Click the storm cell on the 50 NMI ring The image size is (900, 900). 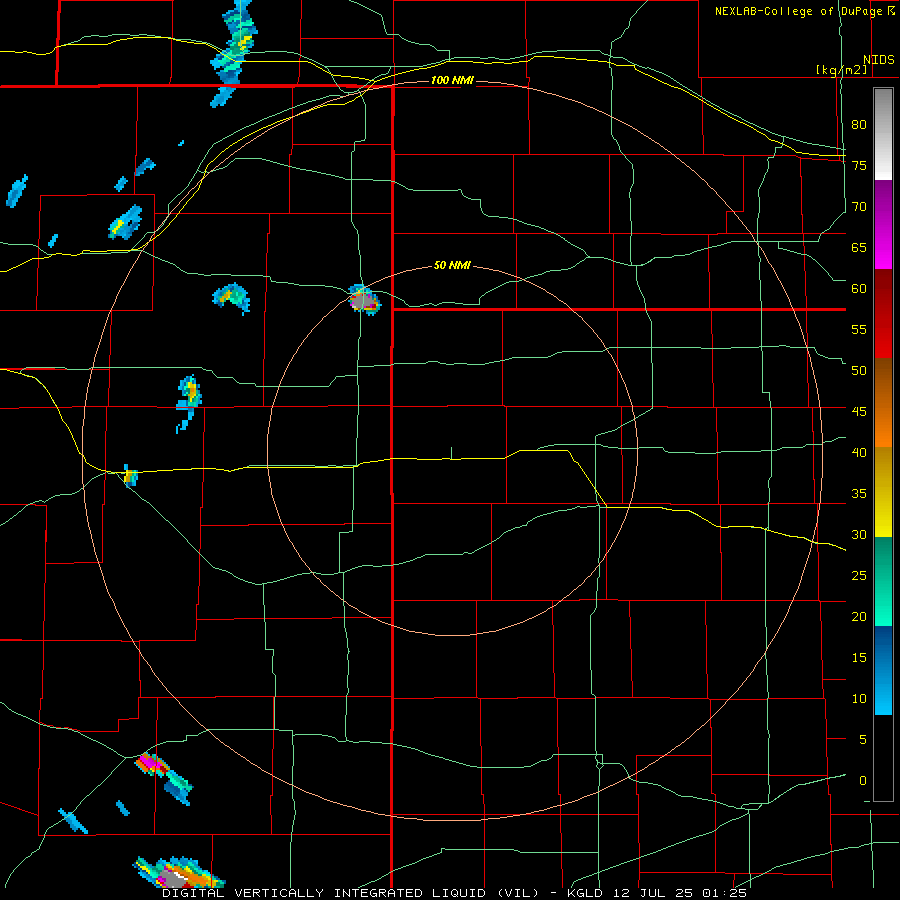tap(364, 299)
